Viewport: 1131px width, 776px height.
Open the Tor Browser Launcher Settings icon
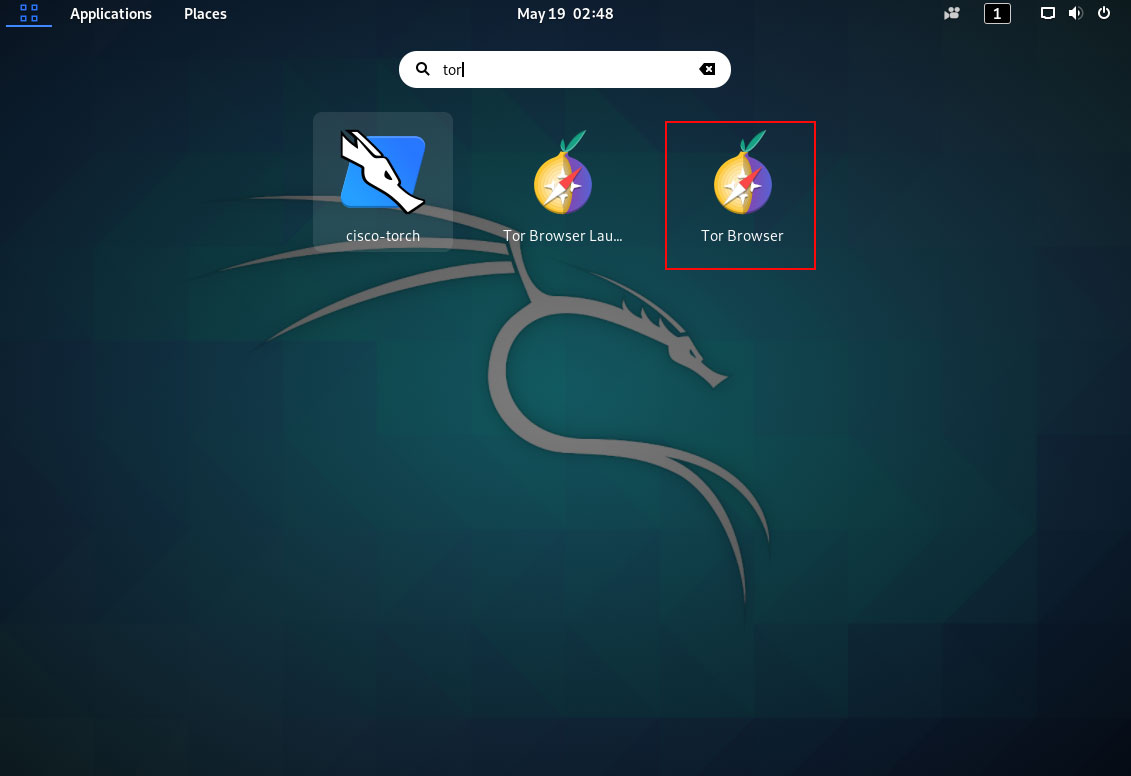click(x=563, y=172)
